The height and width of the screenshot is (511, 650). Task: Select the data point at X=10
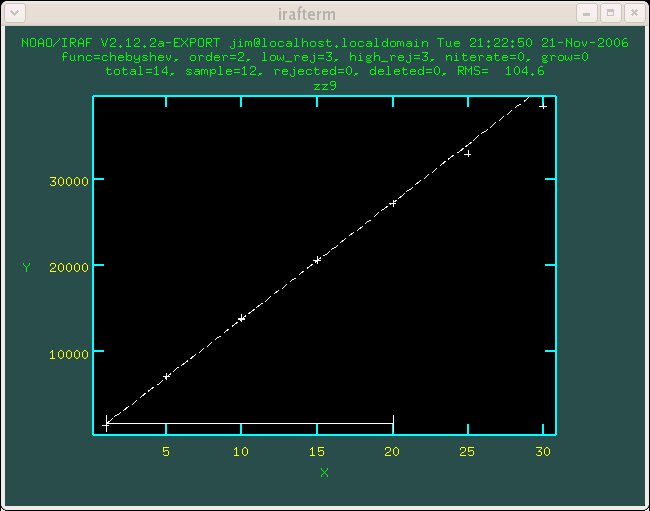[241, 318]
